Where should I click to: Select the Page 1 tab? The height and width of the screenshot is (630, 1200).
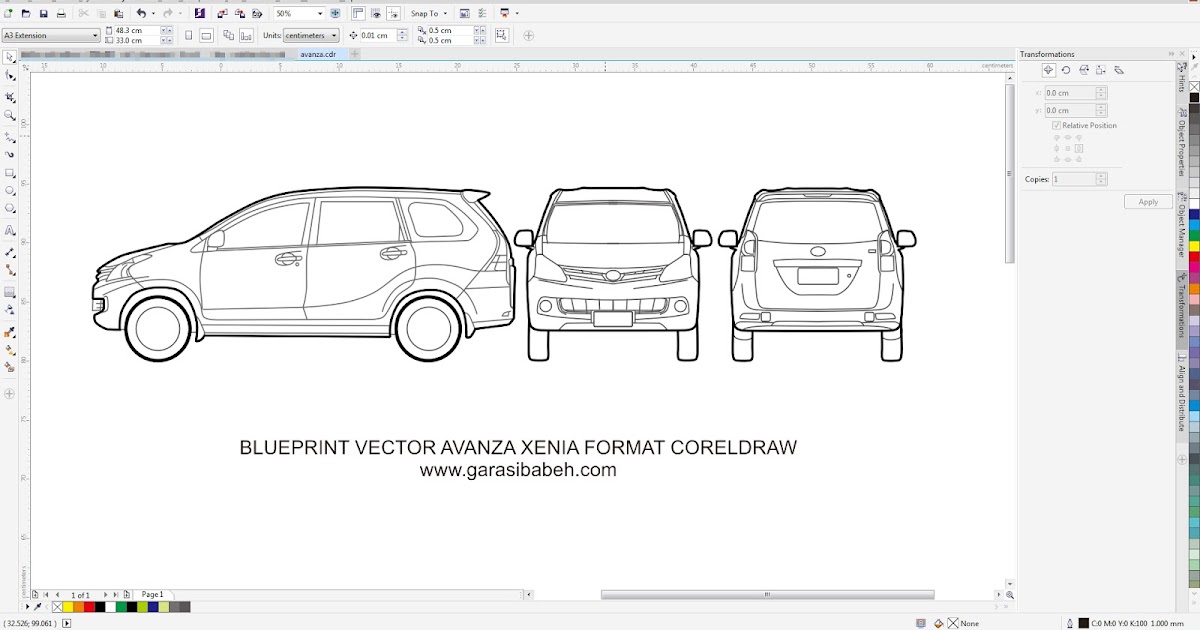[152, 595]
